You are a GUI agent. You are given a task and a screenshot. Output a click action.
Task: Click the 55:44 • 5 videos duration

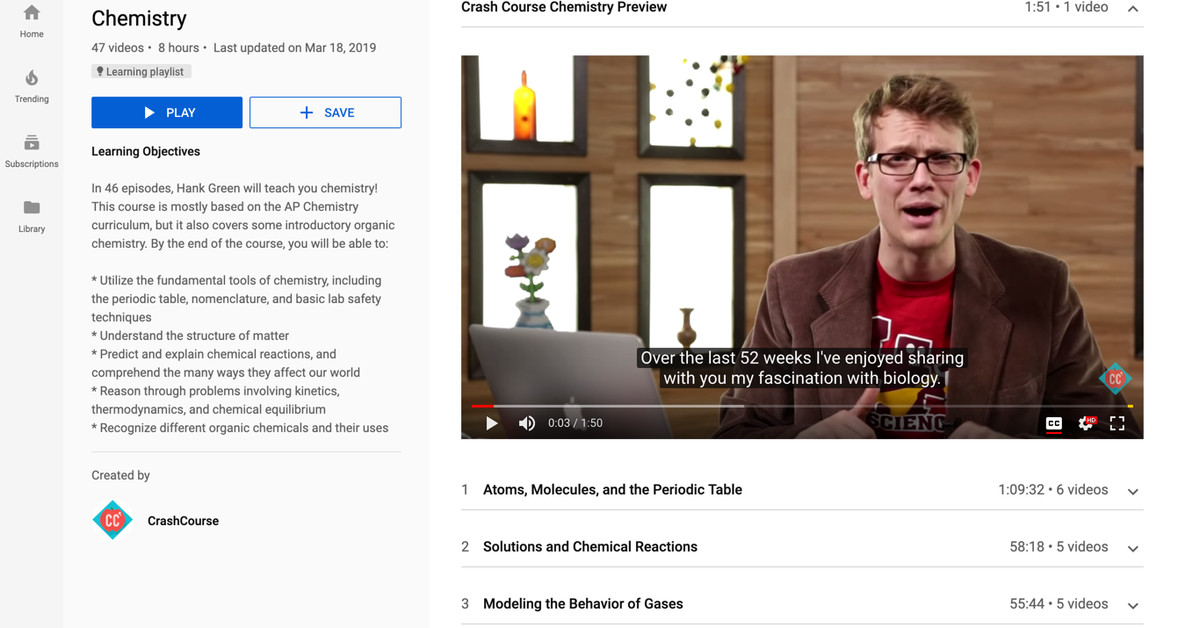[x=1059, y=604]
